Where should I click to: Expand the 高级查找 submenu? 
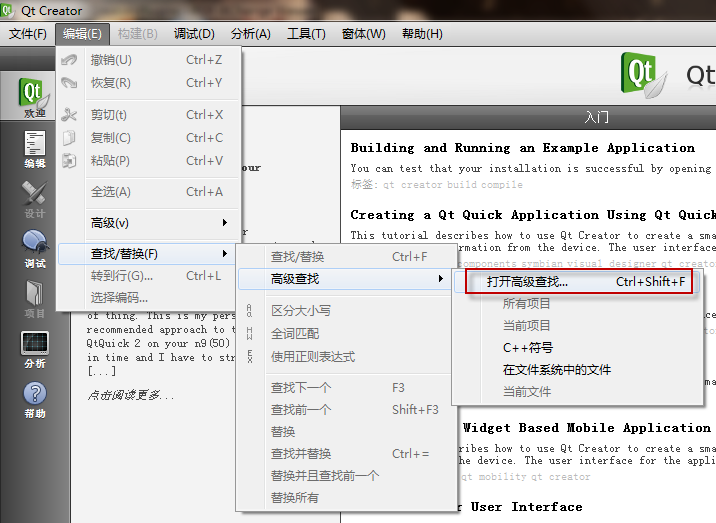pos(344,279)
